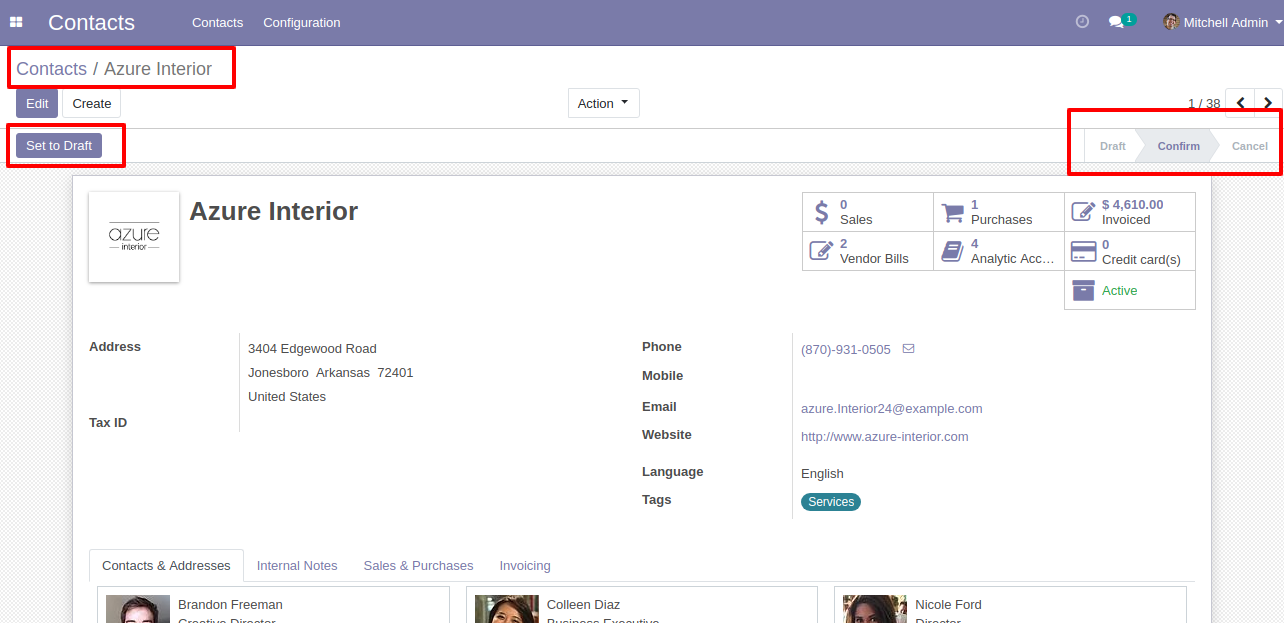Click the Set to Draft button

(59, 145)
